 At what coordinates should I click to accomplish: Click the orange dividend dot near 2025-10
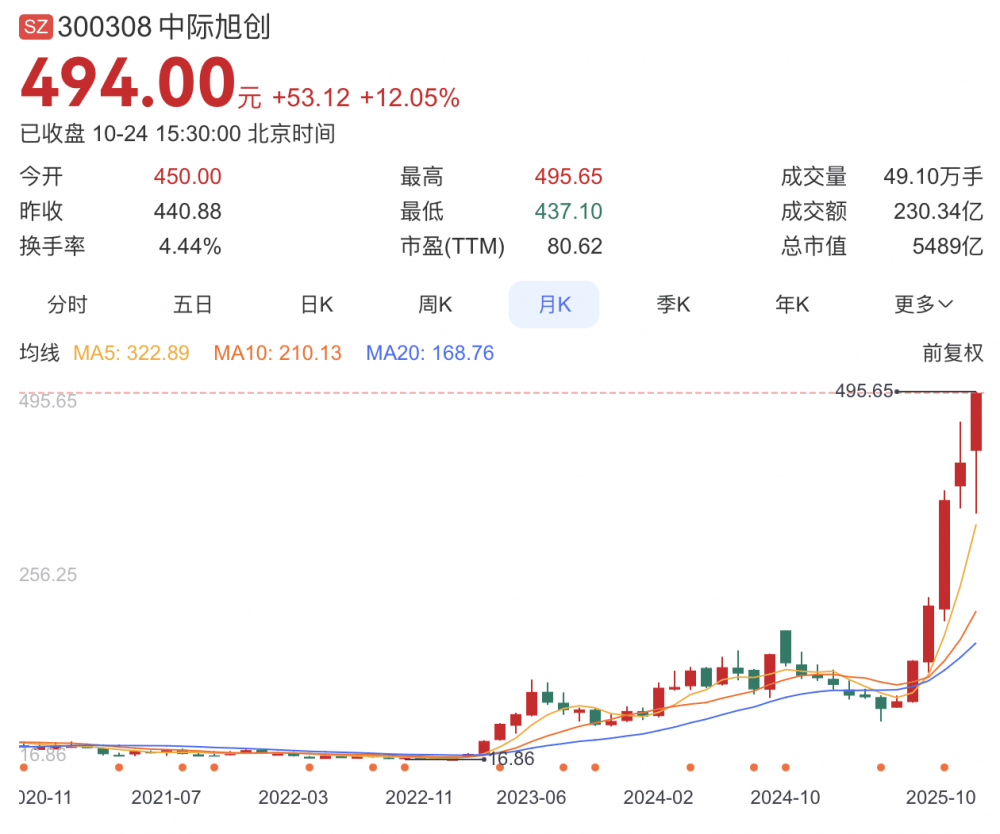(943, 769)
